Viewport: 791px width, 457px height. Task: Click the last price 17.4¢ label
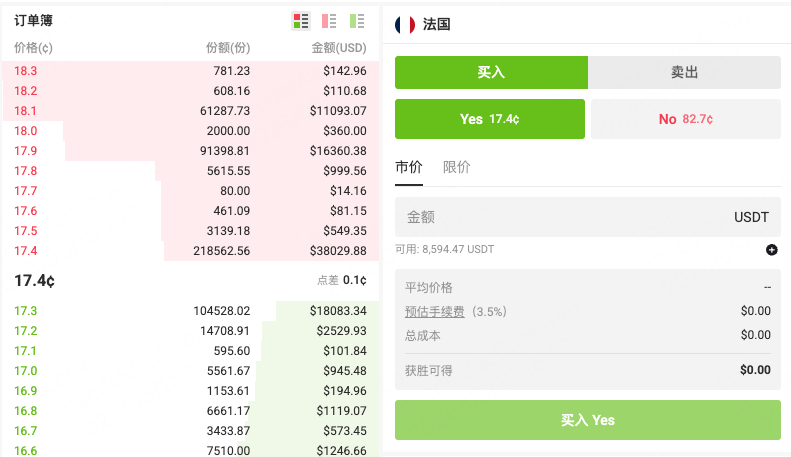pos(34,280)
